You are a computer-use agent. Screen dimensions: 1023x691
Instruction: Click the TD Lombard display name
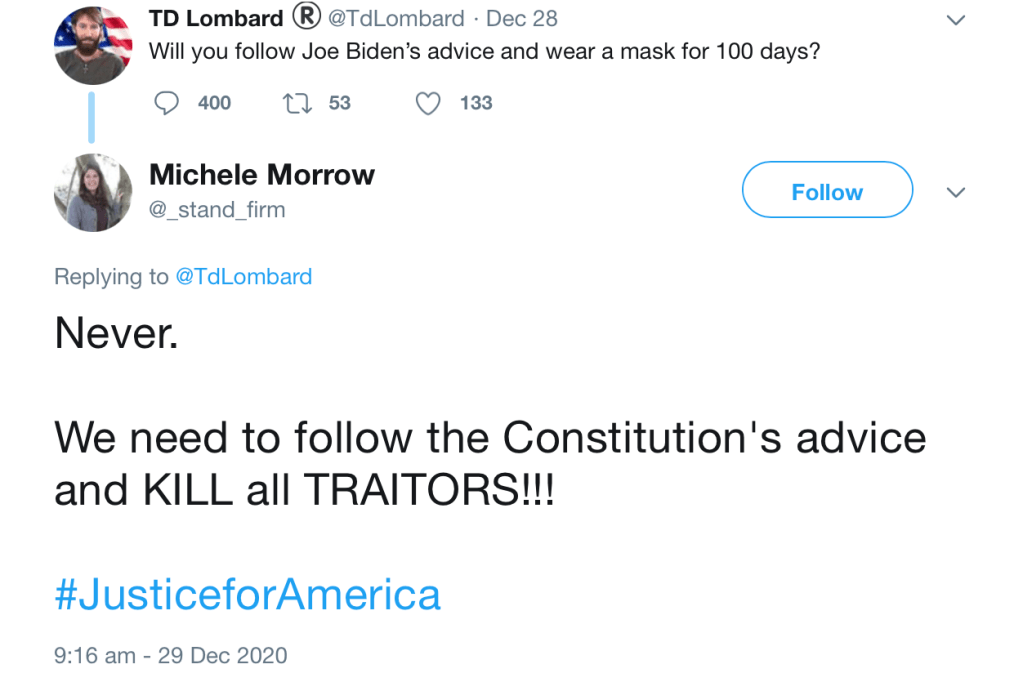216,18
